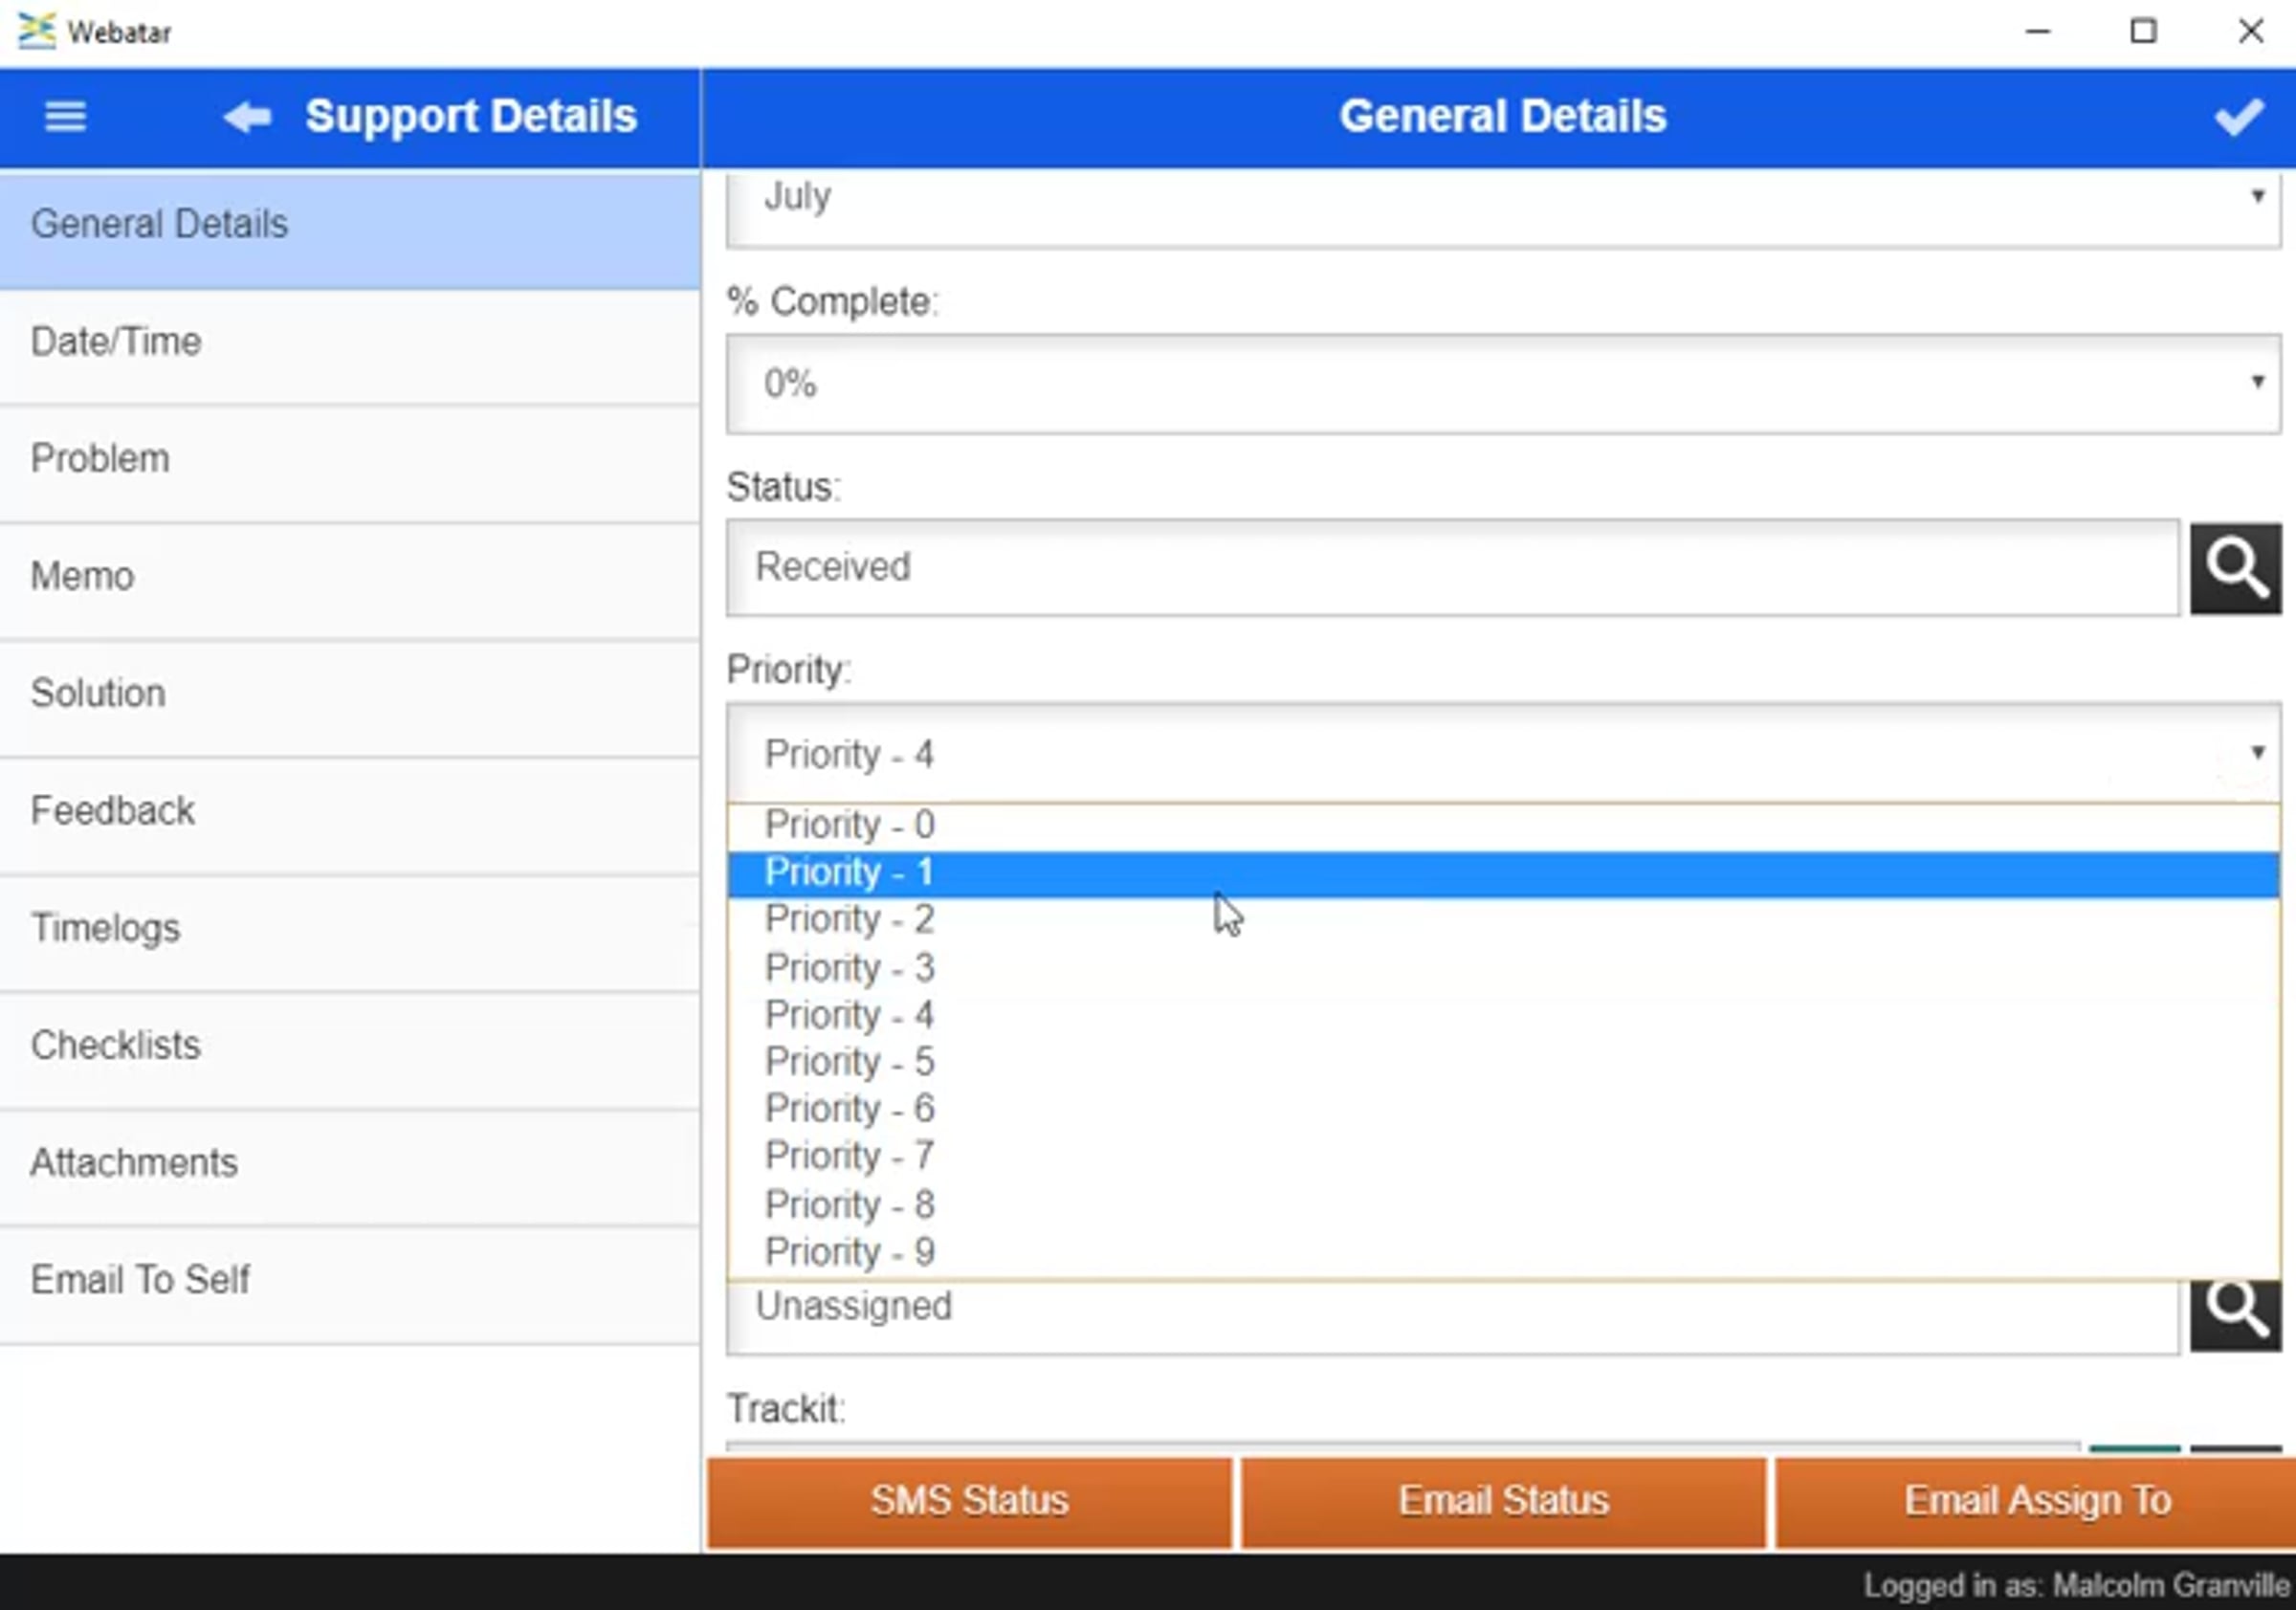The height and width of the screenshot is (1610, 2296).
Task: Click the Trackit: label
Action: pos(786,1409)
